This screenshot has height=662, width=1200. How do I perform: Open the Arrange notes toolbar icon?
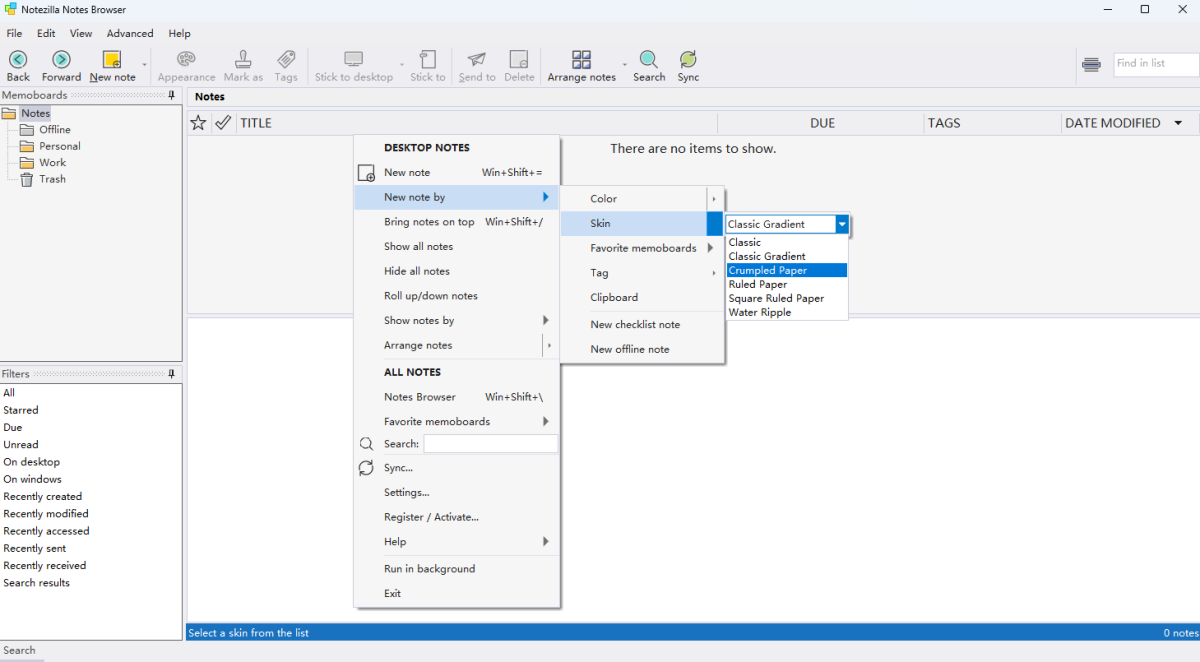point(581,60)
